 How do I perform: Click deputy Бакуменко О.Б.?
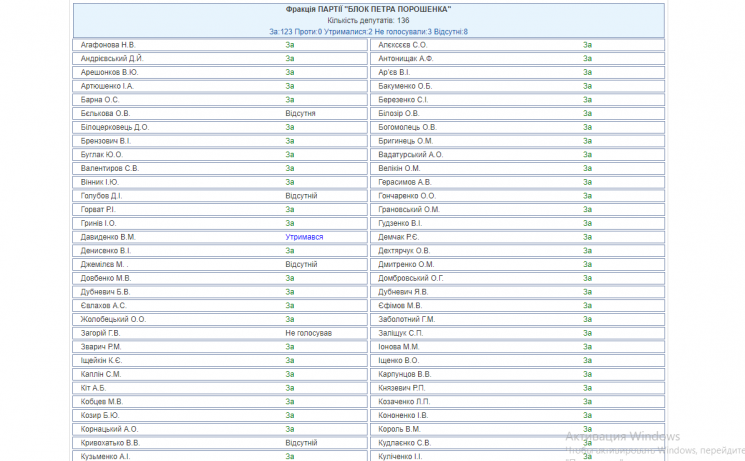click(405, 86)
